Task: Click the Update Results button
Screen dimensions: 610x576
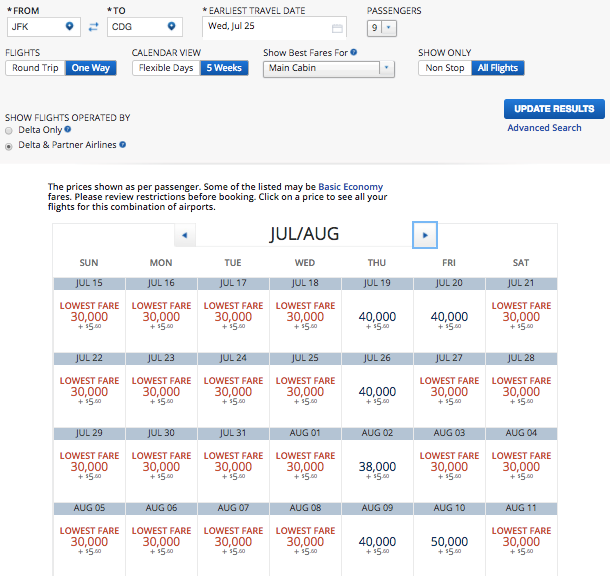Action: pos(553,108)
